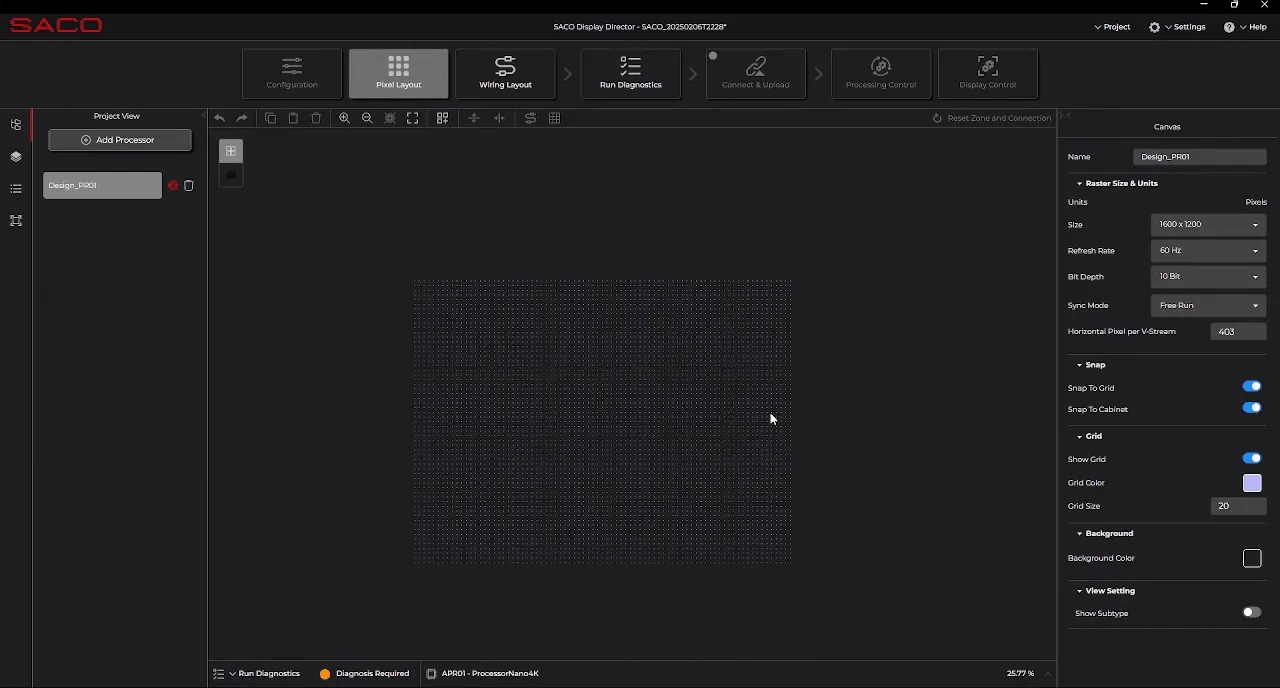Click the Redo icon in the canvas toolbar

(241, 118)
